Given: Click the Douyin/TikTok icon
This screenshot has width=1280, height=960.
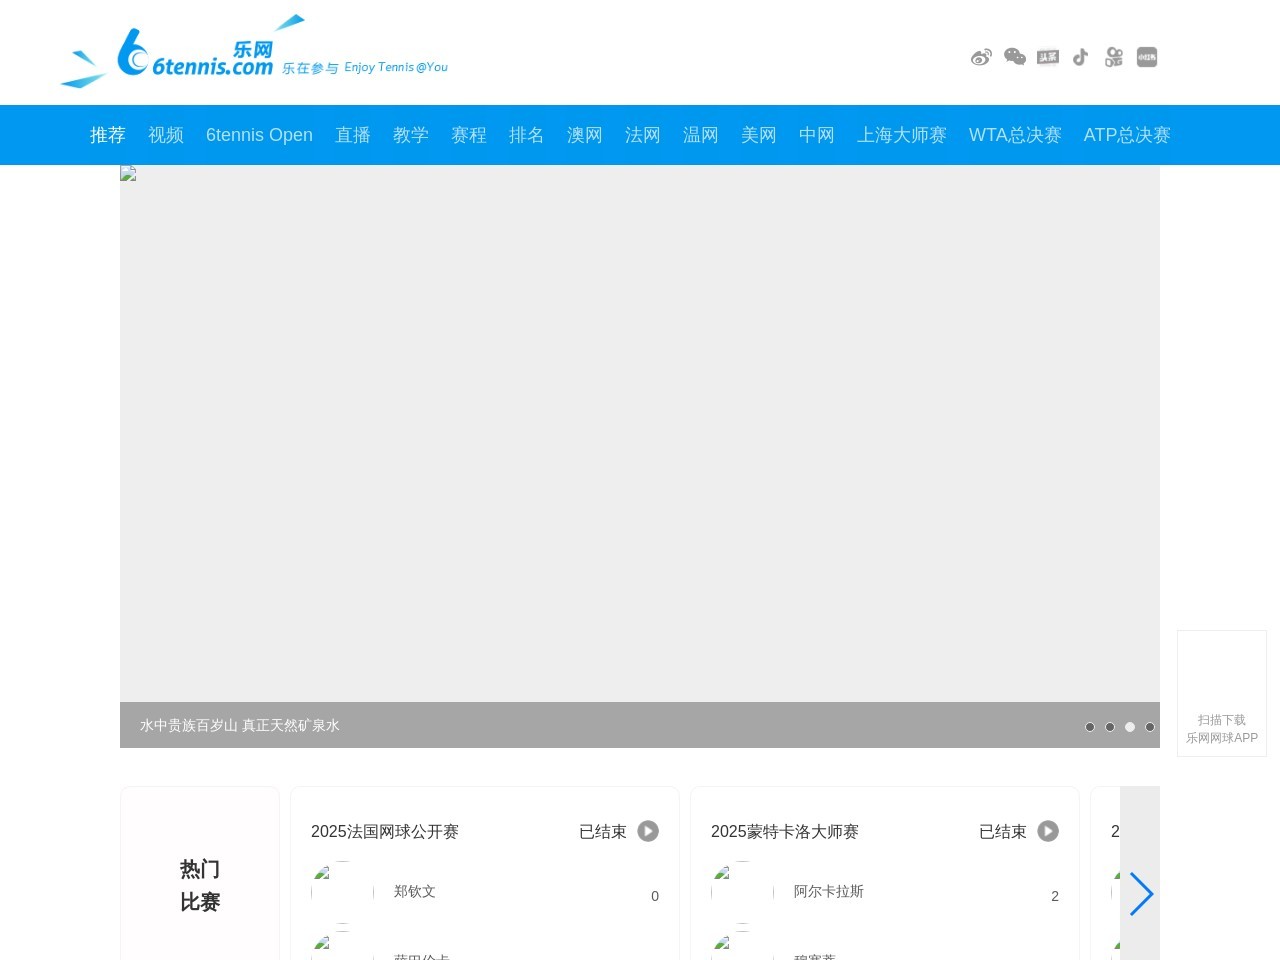Looking at the screenshot, I should [1080, 57].
